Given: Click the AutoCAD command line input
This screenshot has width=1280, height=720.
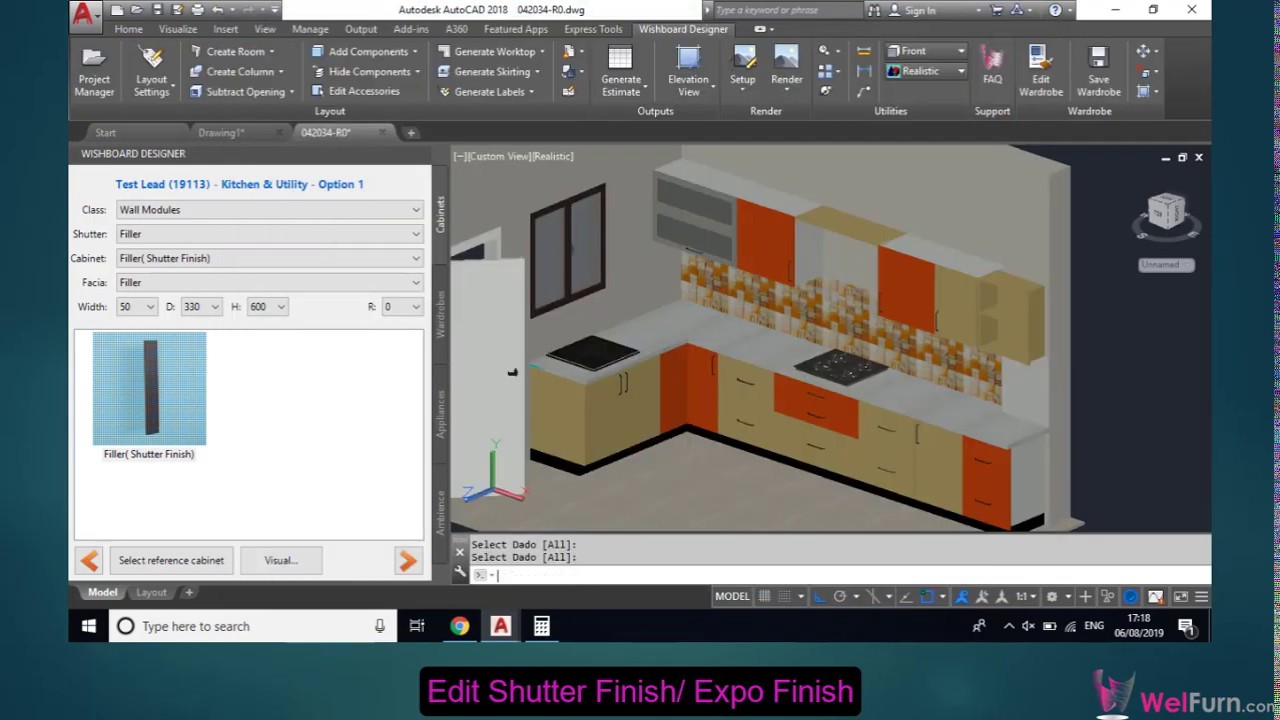Looking at the screenshot, I should coord(840,575).
